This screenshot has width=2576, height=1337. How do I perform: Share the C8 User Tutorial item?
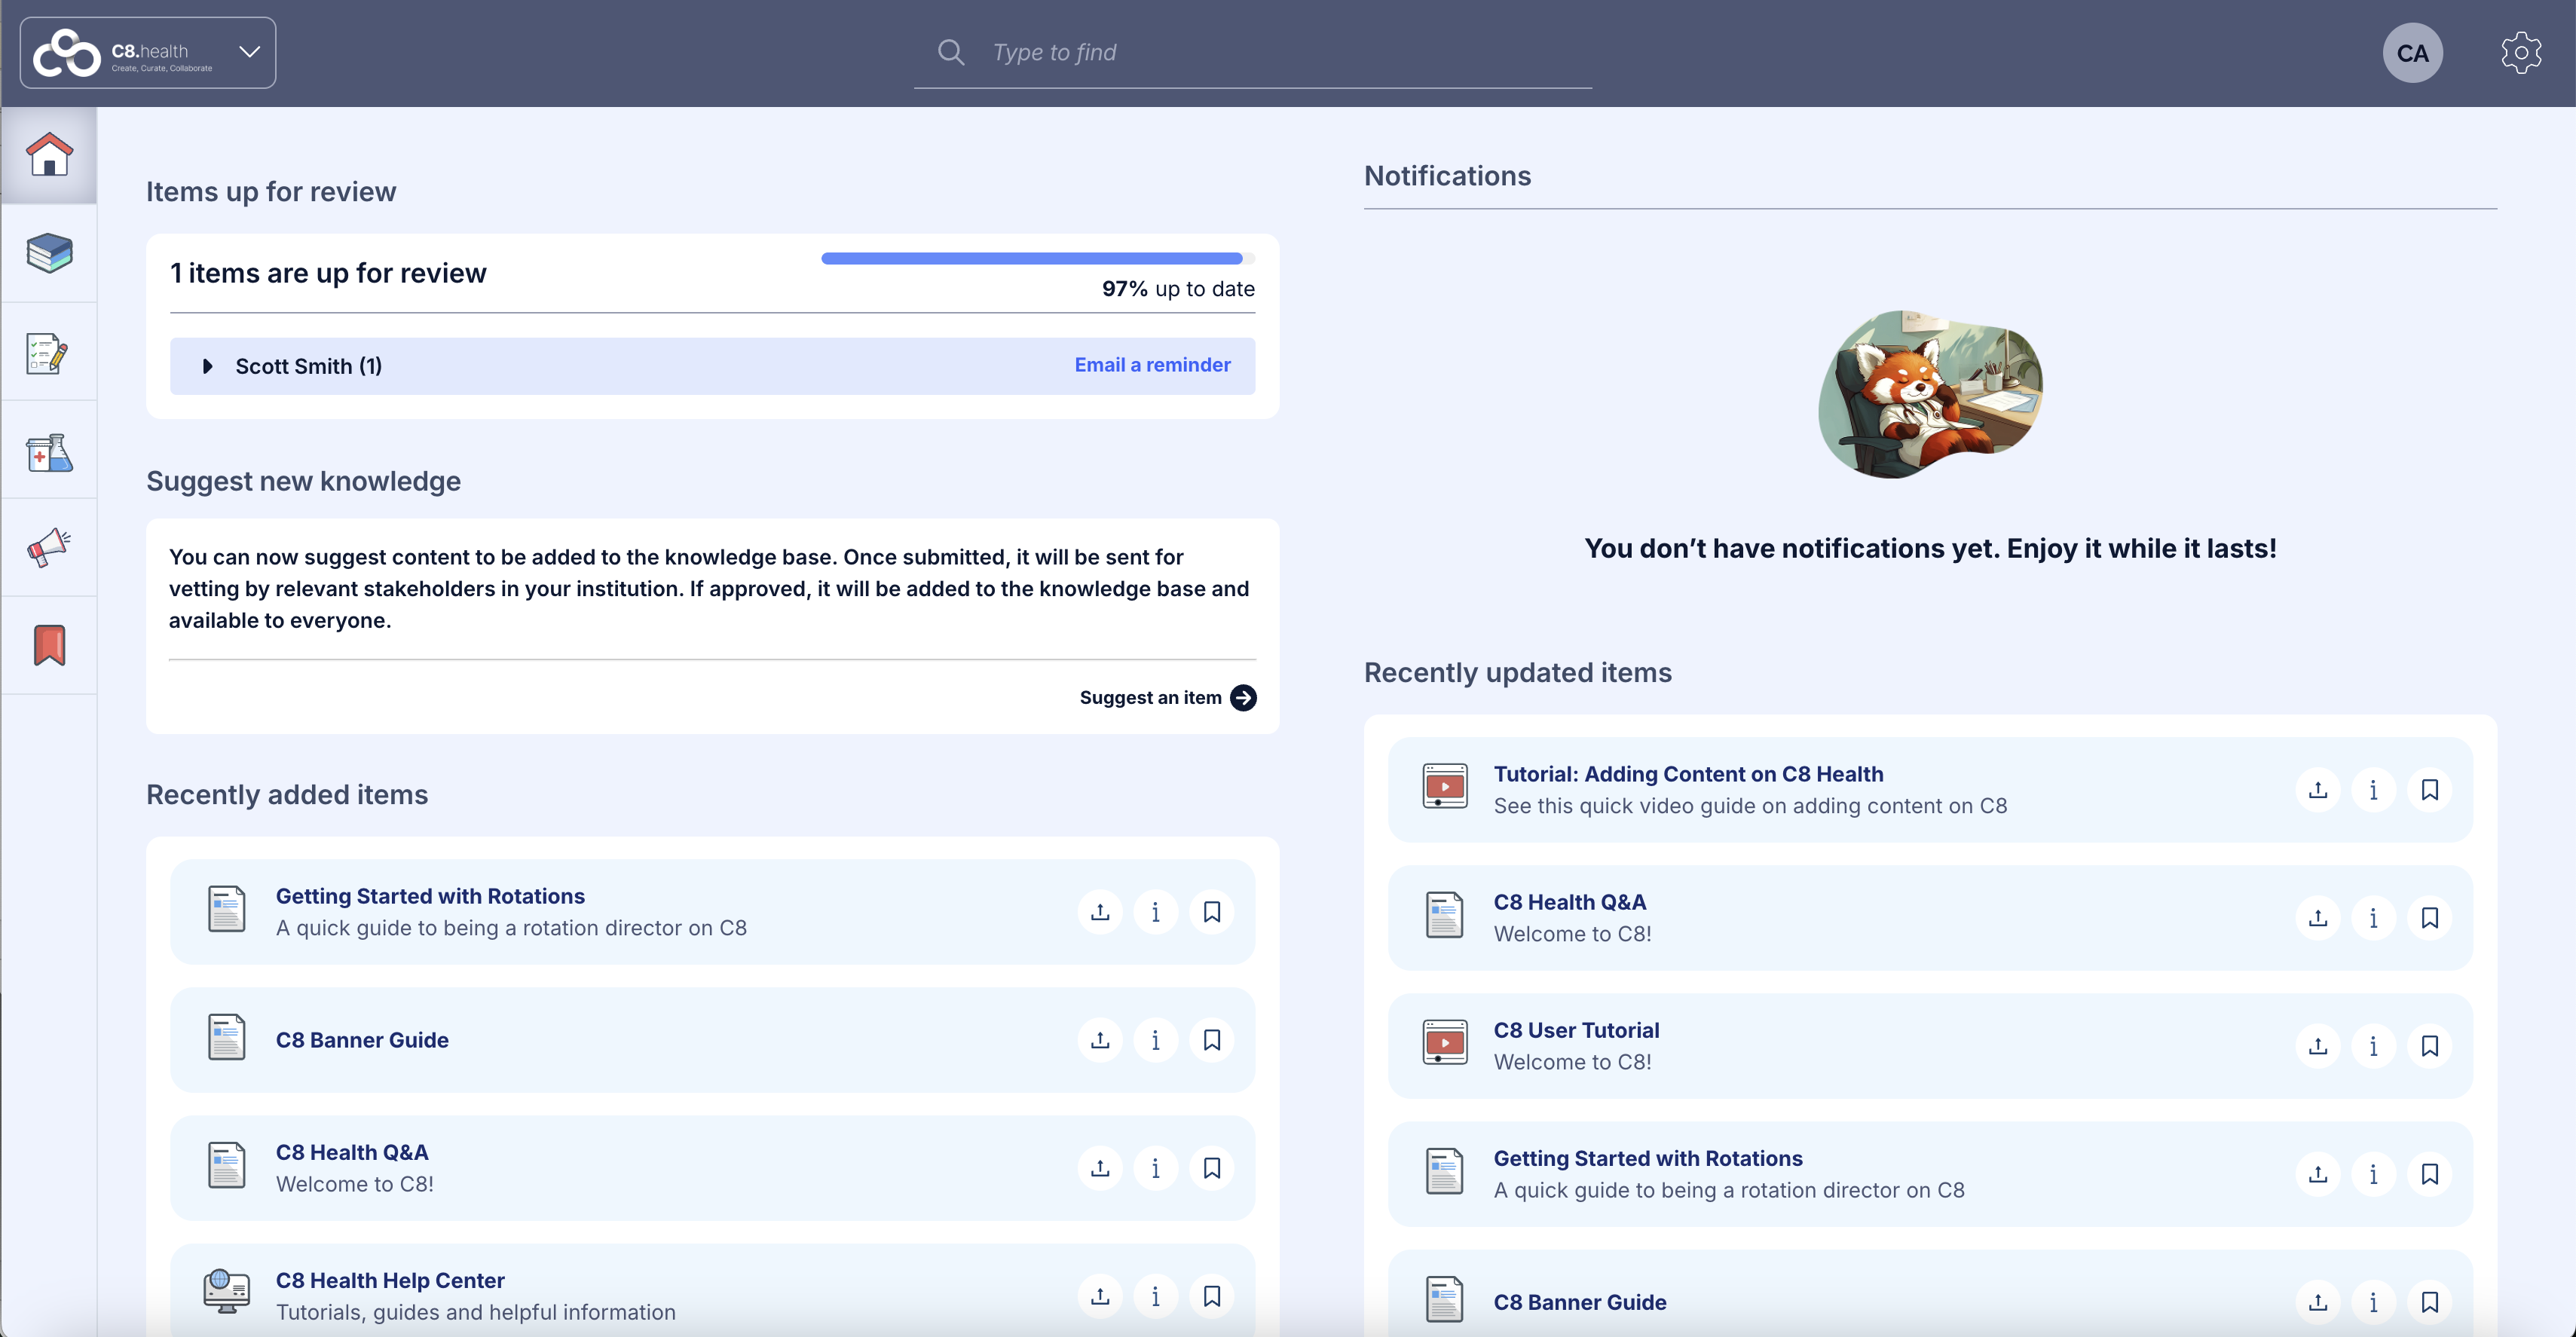(2318, 1046)
